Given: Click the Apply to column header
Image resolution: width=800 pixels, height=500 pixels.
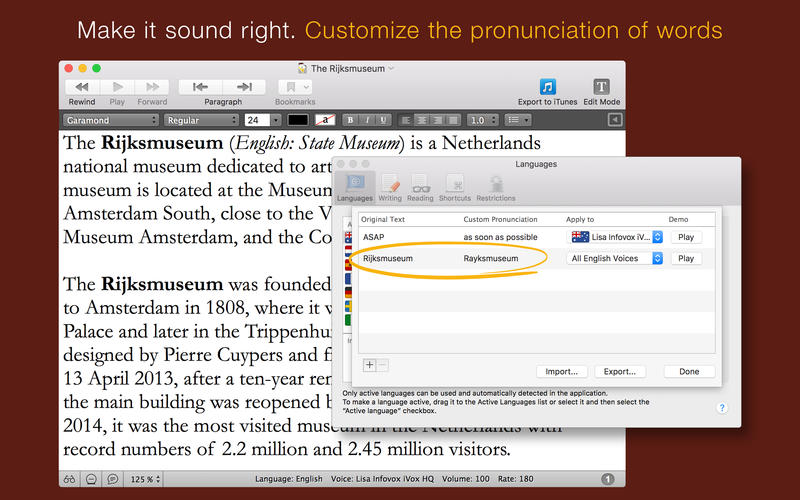Looking at the screenshot, I should [580, 219].
